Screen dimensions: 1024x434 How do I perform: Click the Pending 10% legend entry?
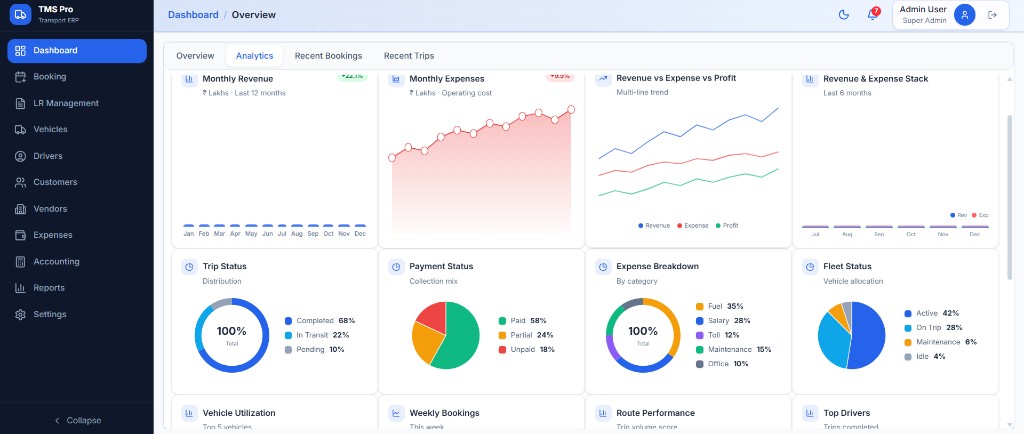pyautogui.click(x=315, y=350)
